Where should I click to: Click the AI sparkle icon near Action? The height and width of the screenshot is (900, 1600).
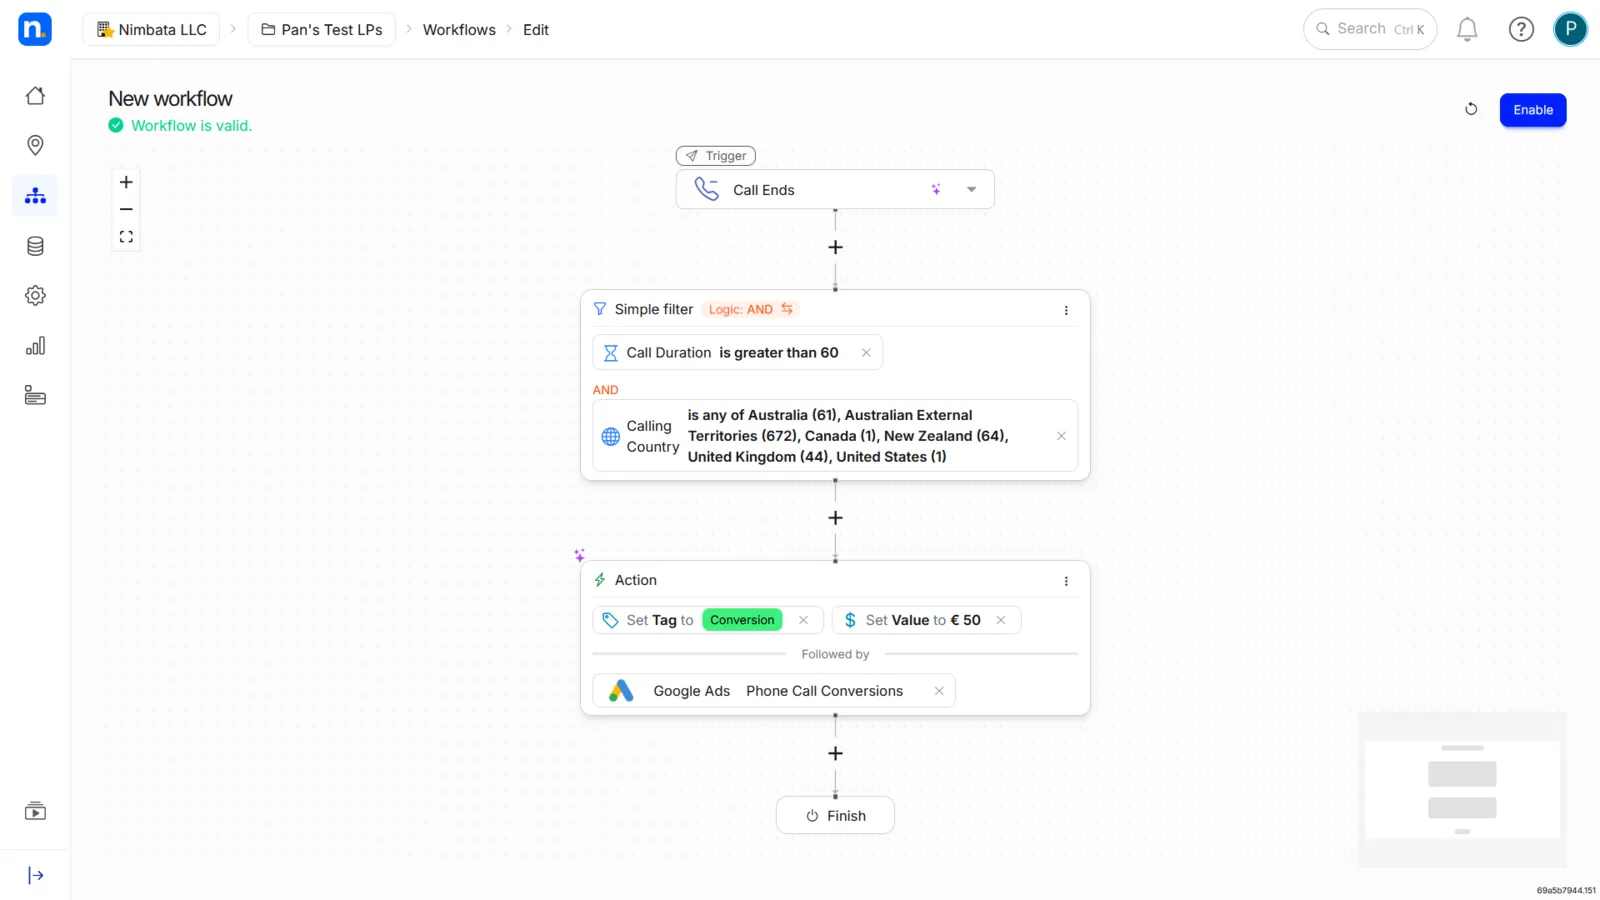coord(579,555)
